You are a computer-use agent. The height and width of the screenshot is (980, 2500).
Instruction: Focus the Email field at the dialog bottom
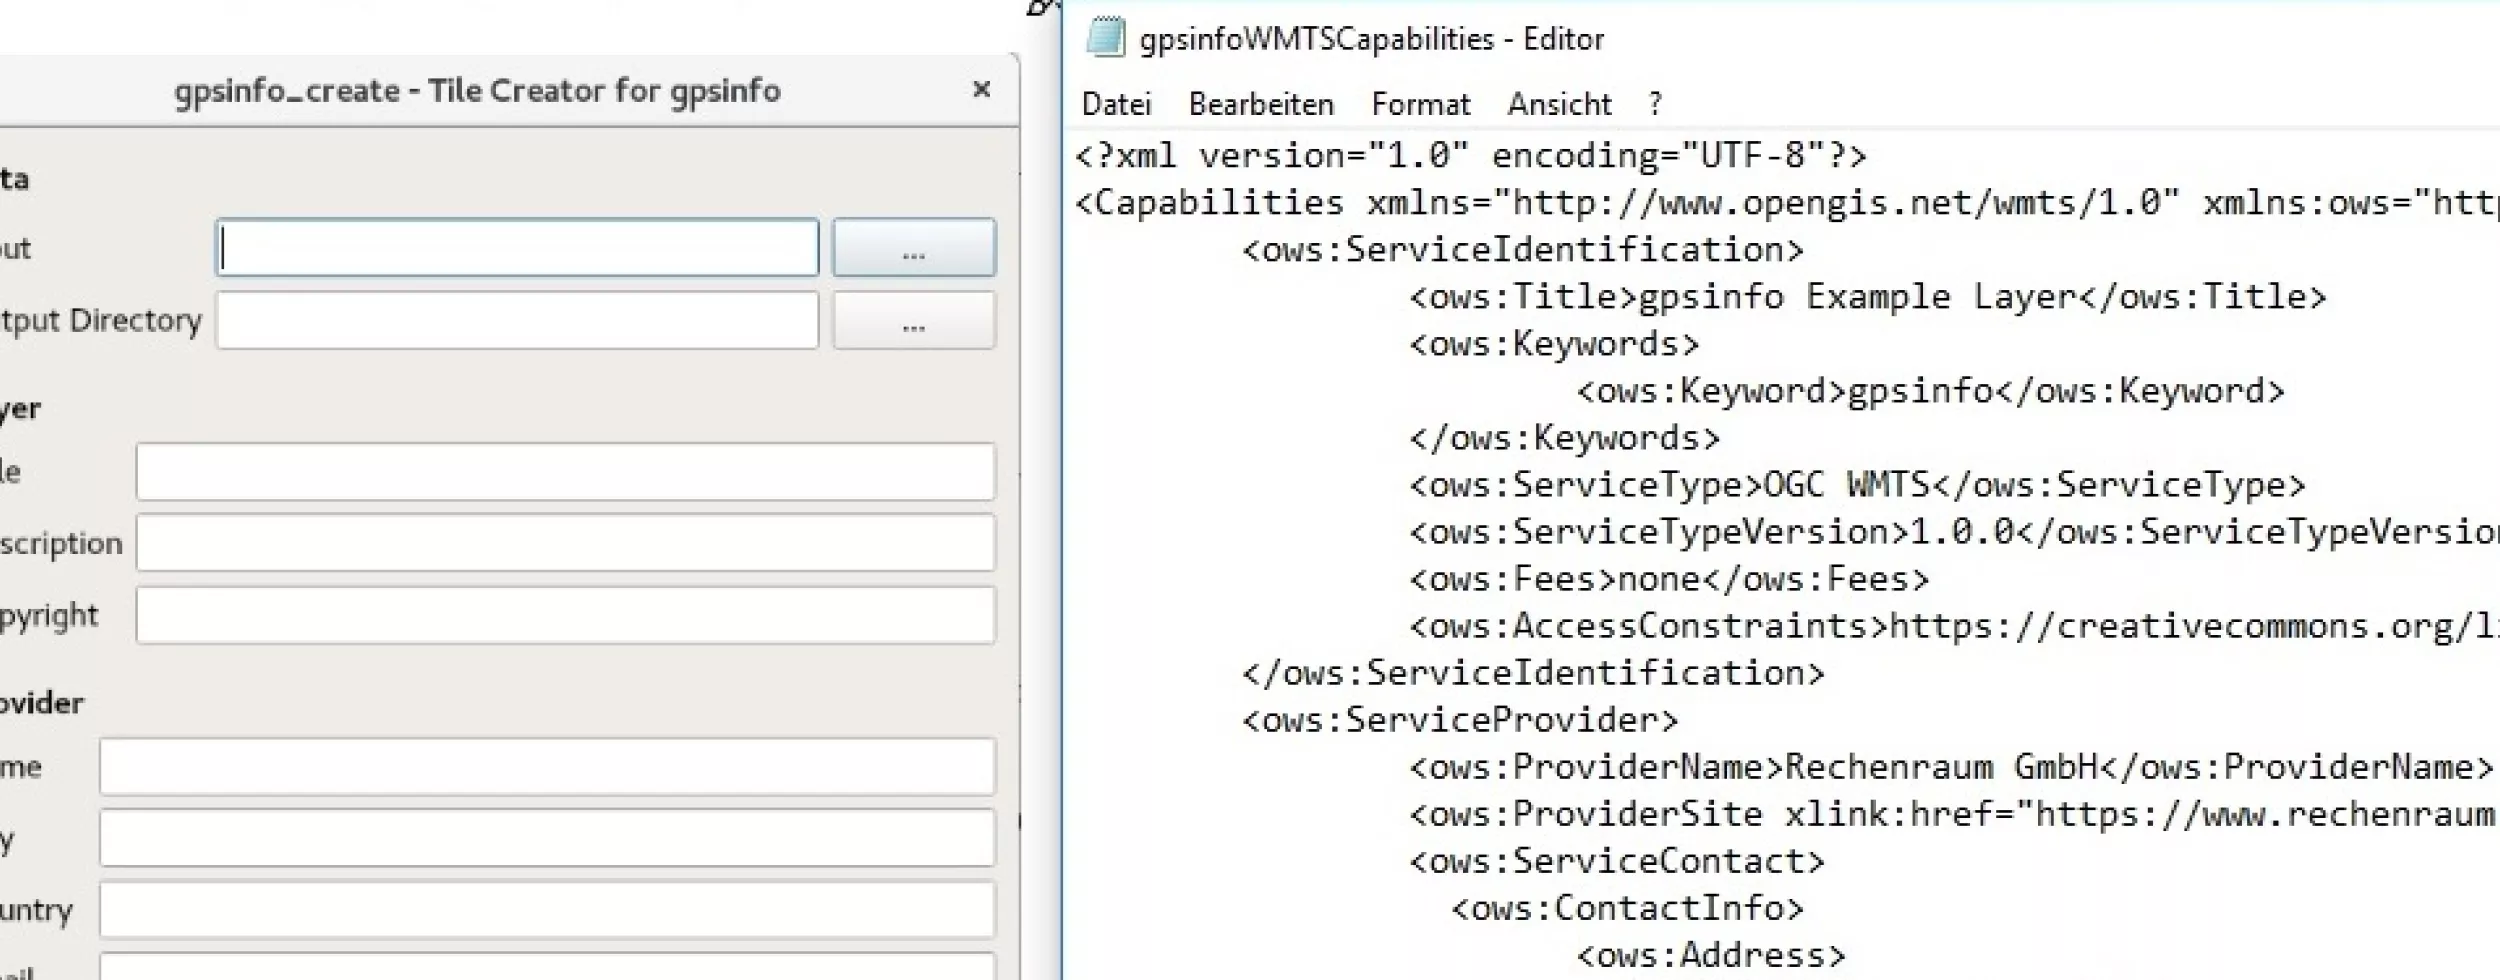pyautogui.click(x=547, y=968)
